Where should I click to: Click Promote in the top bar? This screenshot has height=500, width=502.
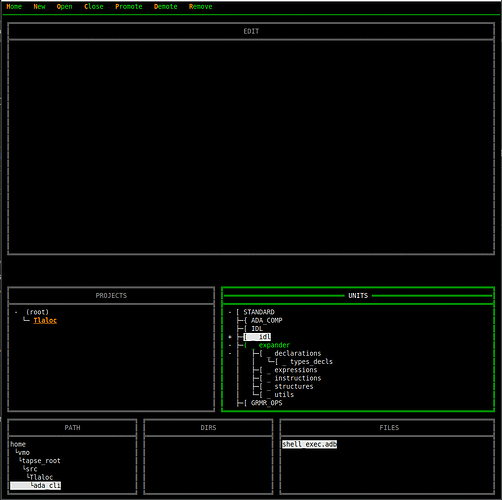pyautogui.click(x=129, y=6)
